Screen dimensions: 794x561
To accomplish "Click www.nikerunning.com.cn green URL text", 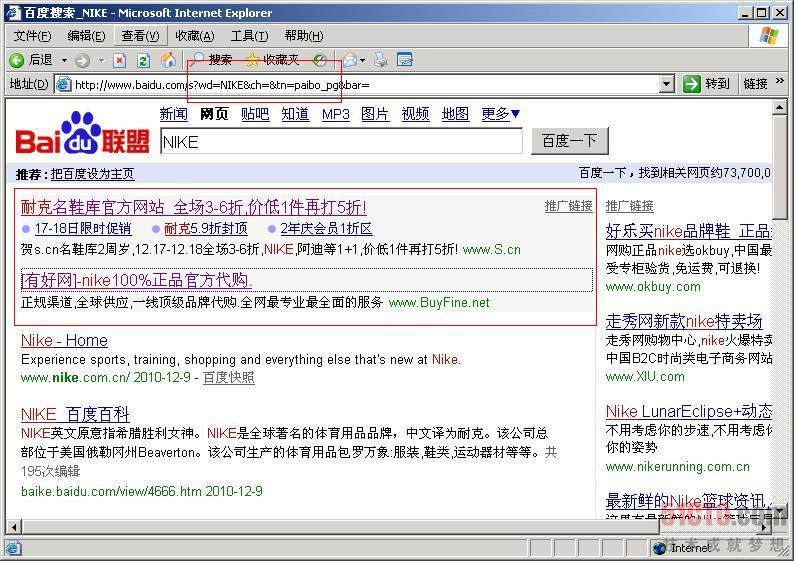I will click(x=678, y=466).
